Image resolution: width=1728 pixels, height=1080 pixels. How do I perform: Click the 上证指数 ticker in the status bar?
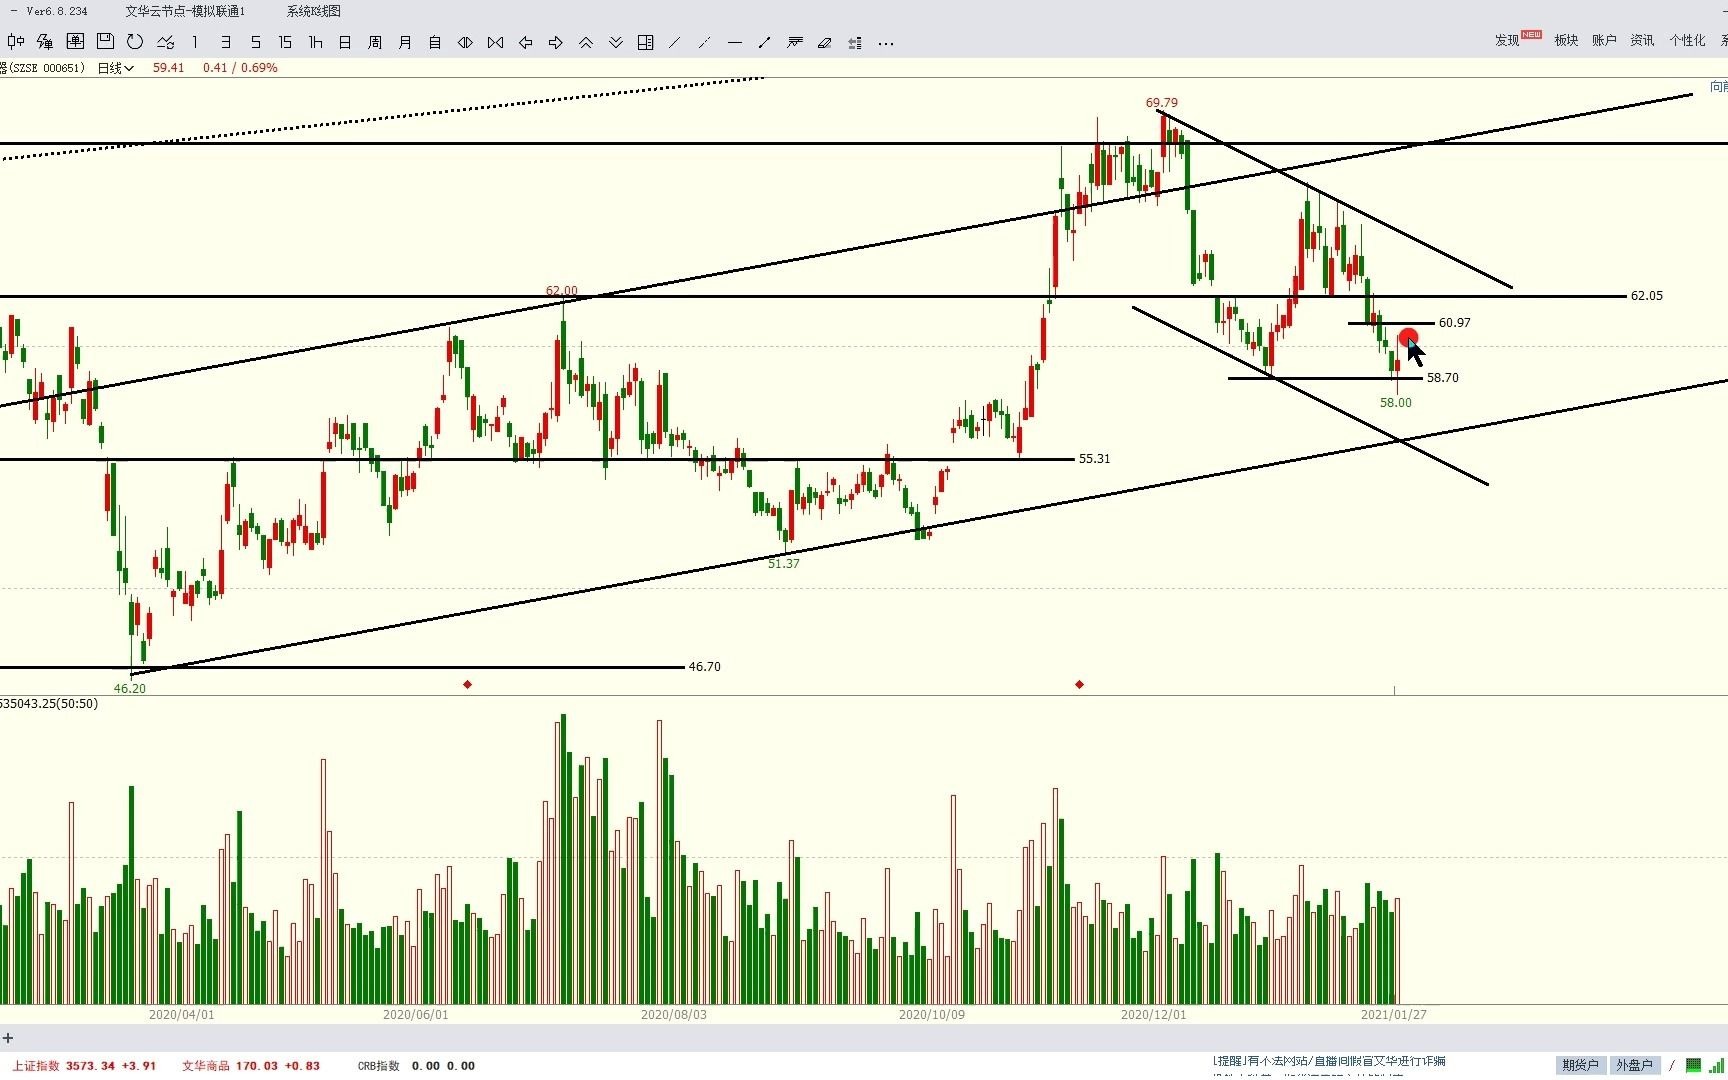pos(84,1066)
